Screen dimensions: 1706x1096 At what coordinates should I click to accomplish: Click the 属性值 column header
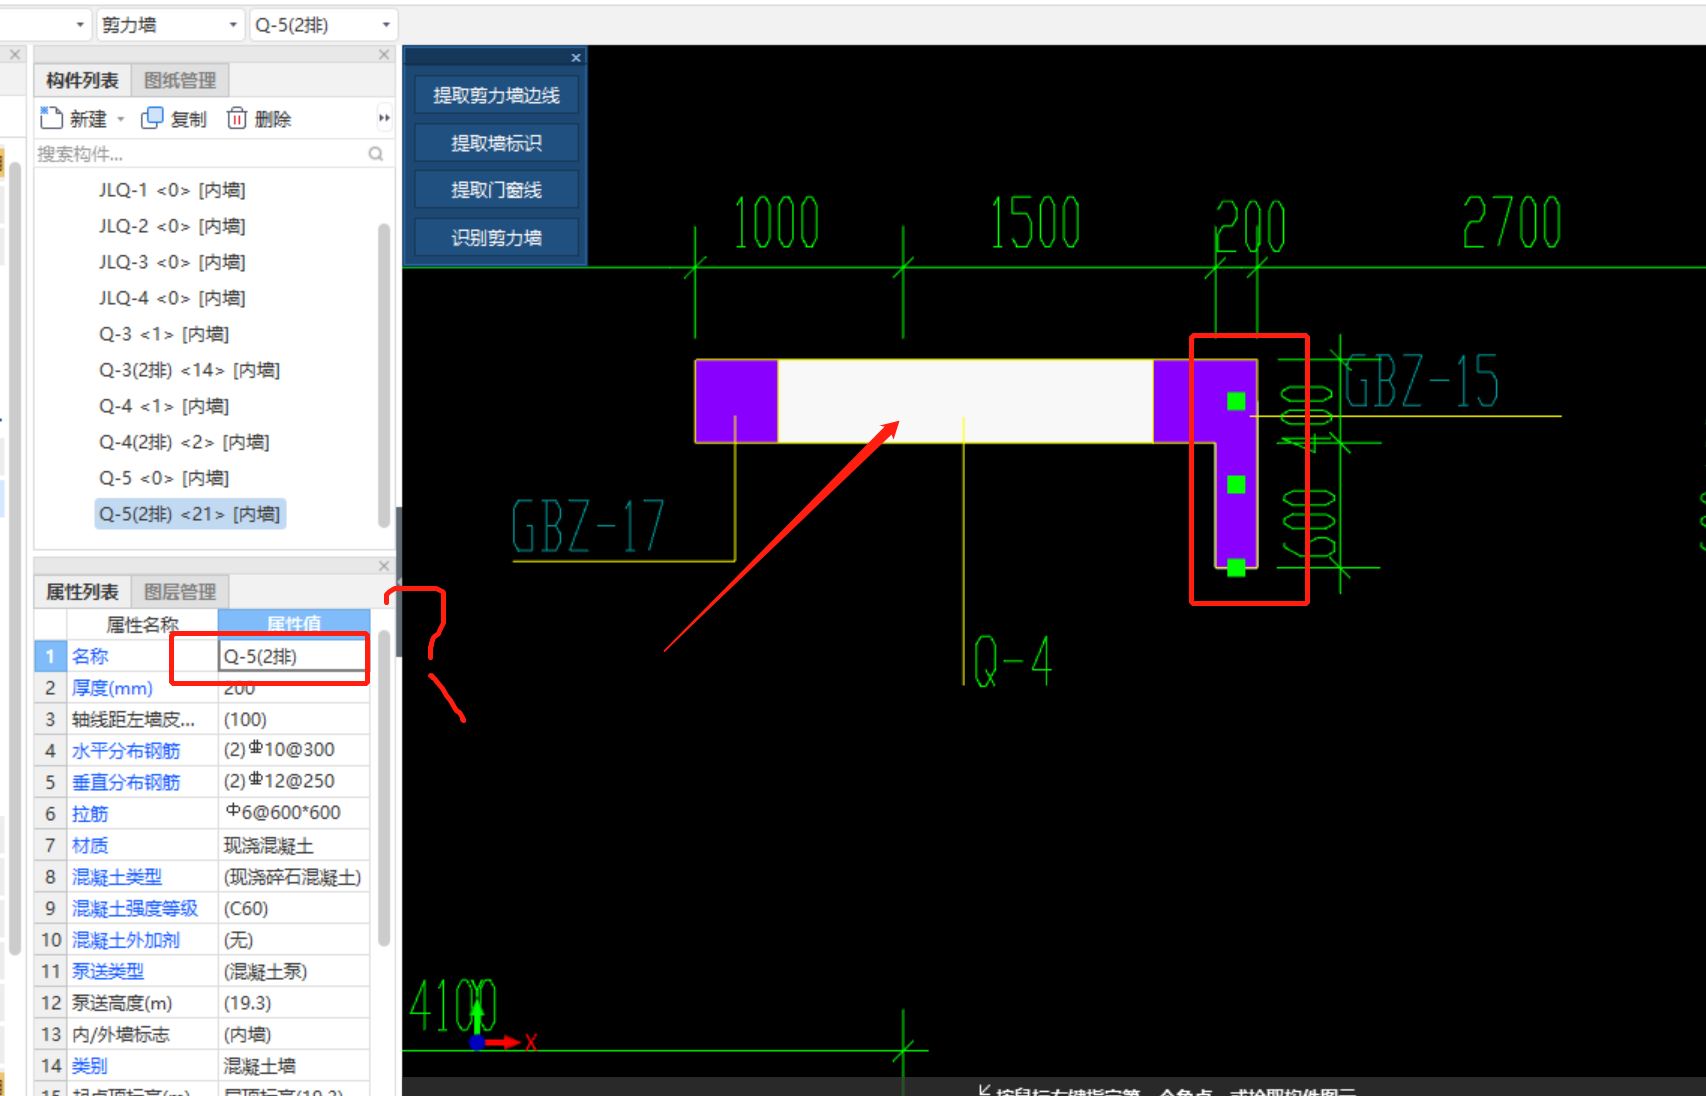(294, 623)
